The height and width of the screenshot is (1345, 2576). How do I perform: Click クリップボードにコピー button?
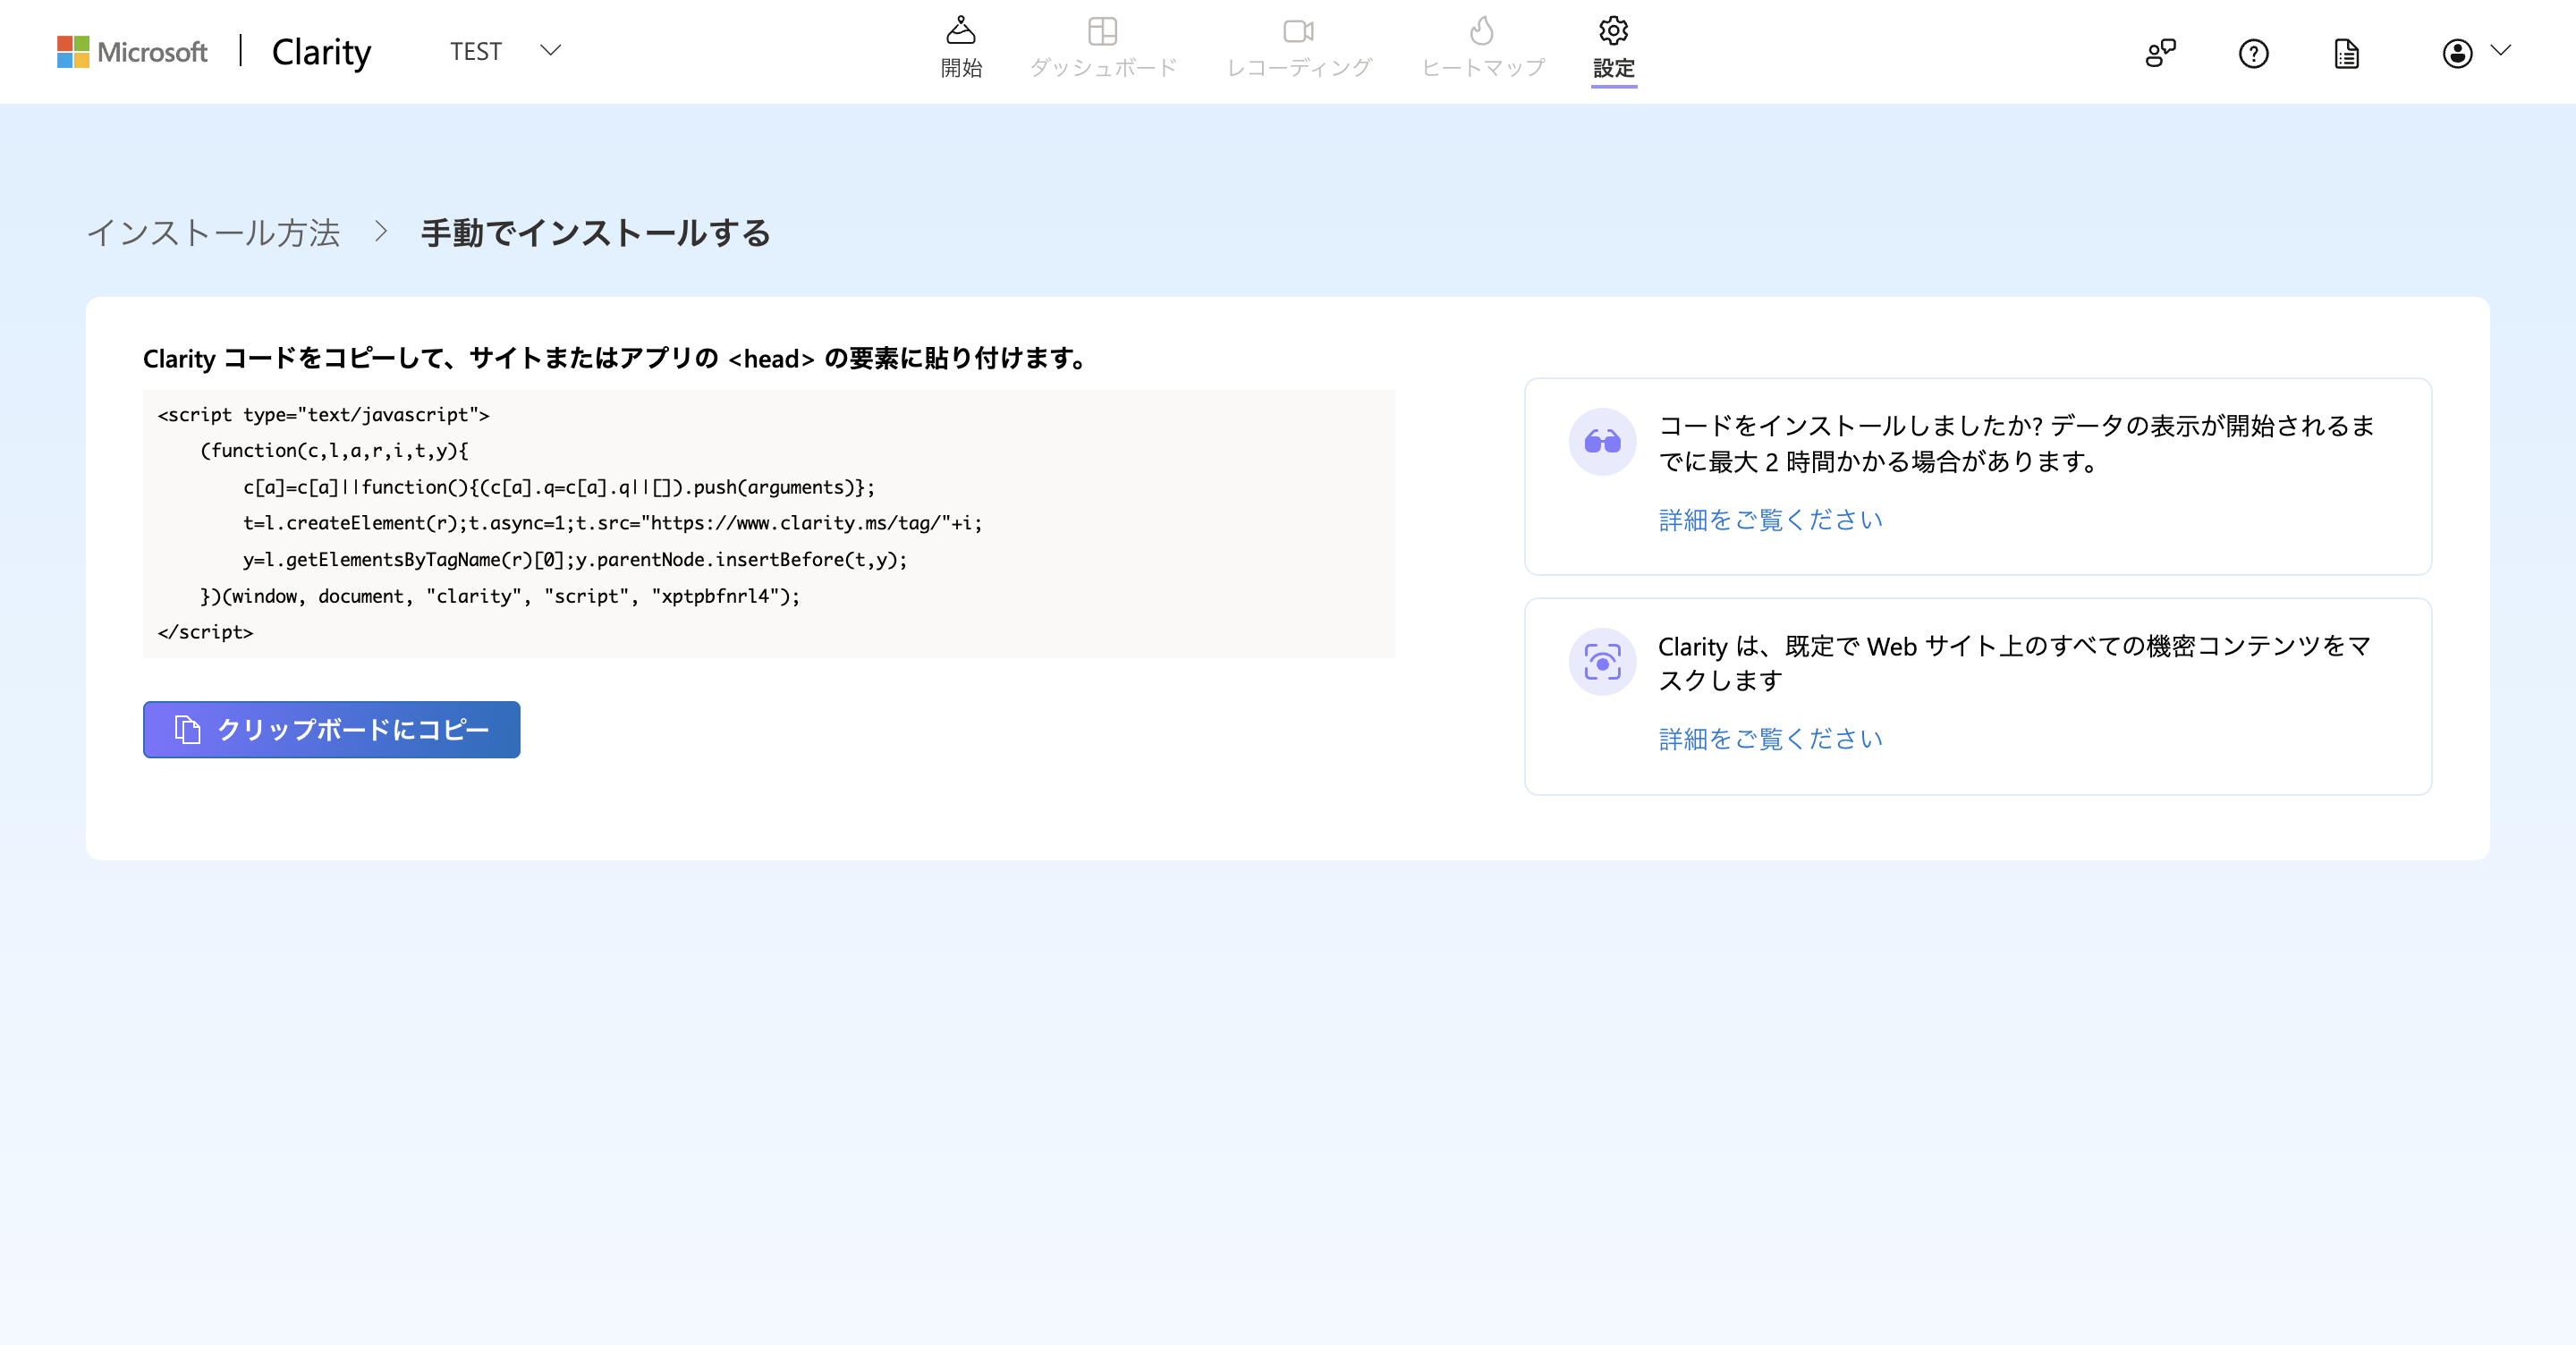click(331, 729)
